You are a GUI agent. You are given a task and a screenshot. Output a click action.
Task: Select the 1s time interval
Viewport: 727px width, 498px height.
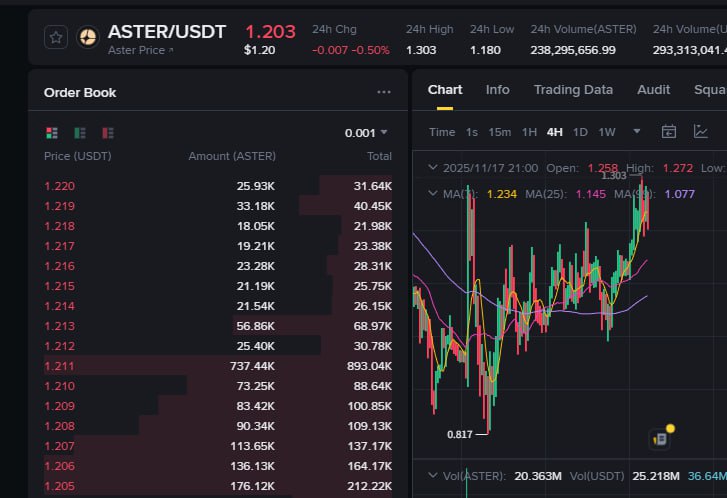pyautogui.click(x=472, y=132)
